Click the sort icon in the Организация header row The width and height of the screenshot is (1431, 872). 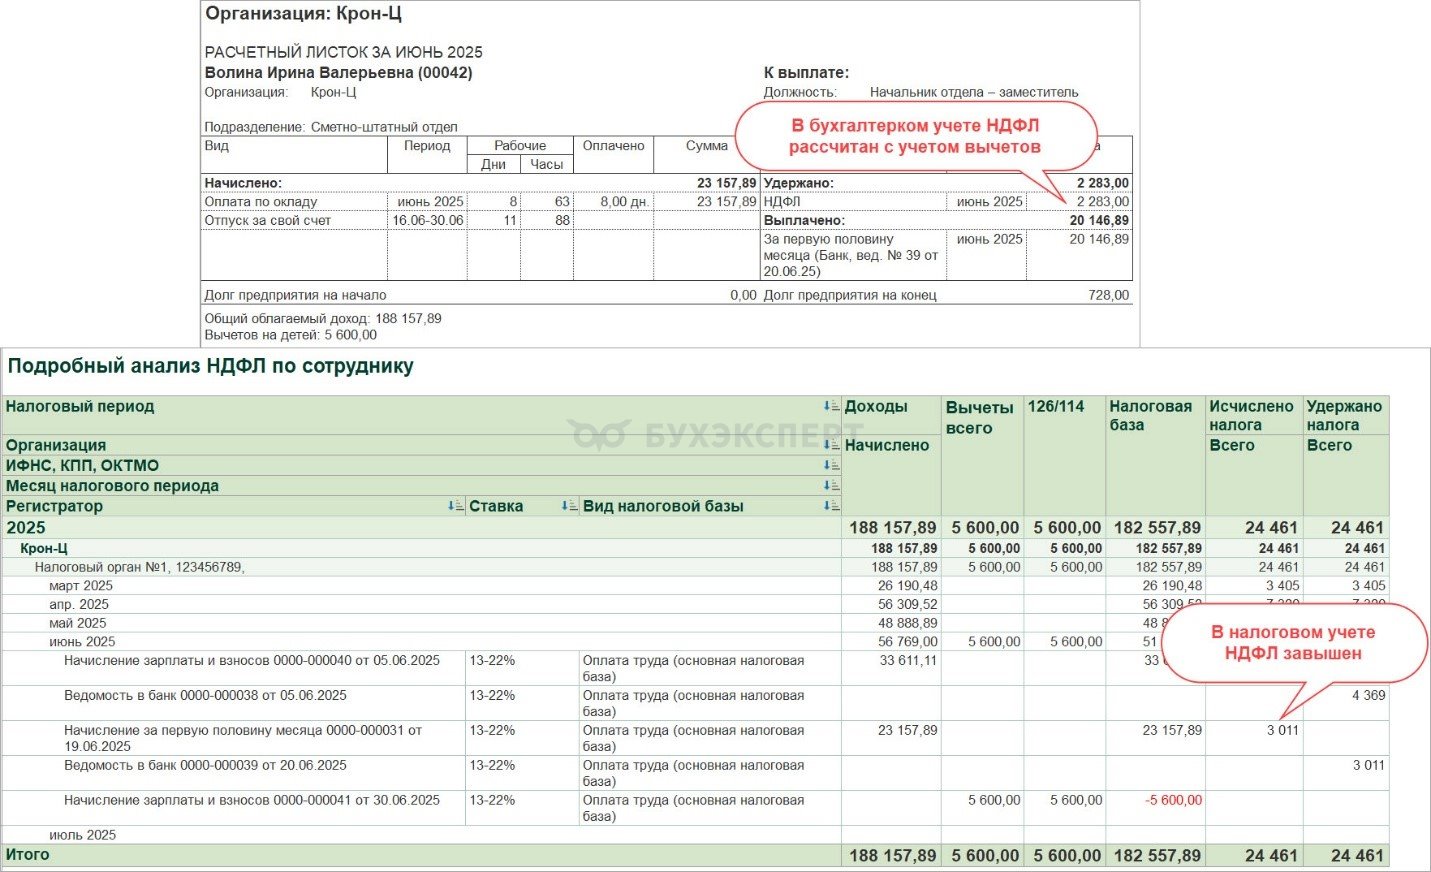tap(831, 445)
